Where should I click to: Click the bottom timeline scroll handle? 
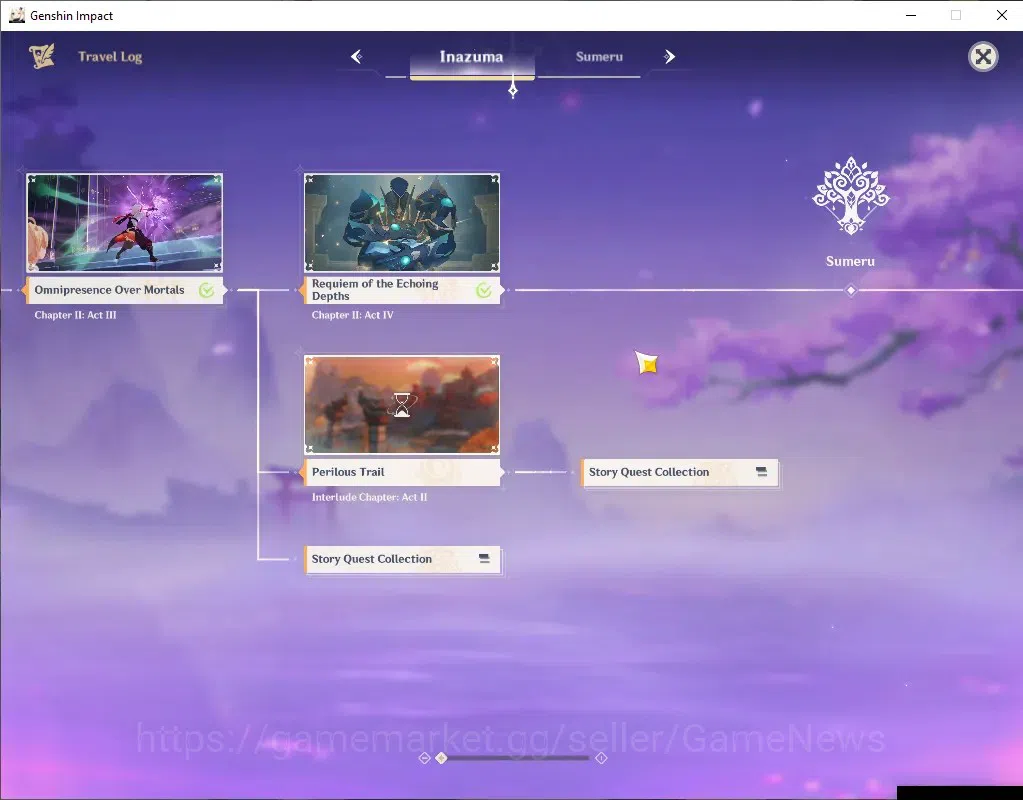coord(442,758)
